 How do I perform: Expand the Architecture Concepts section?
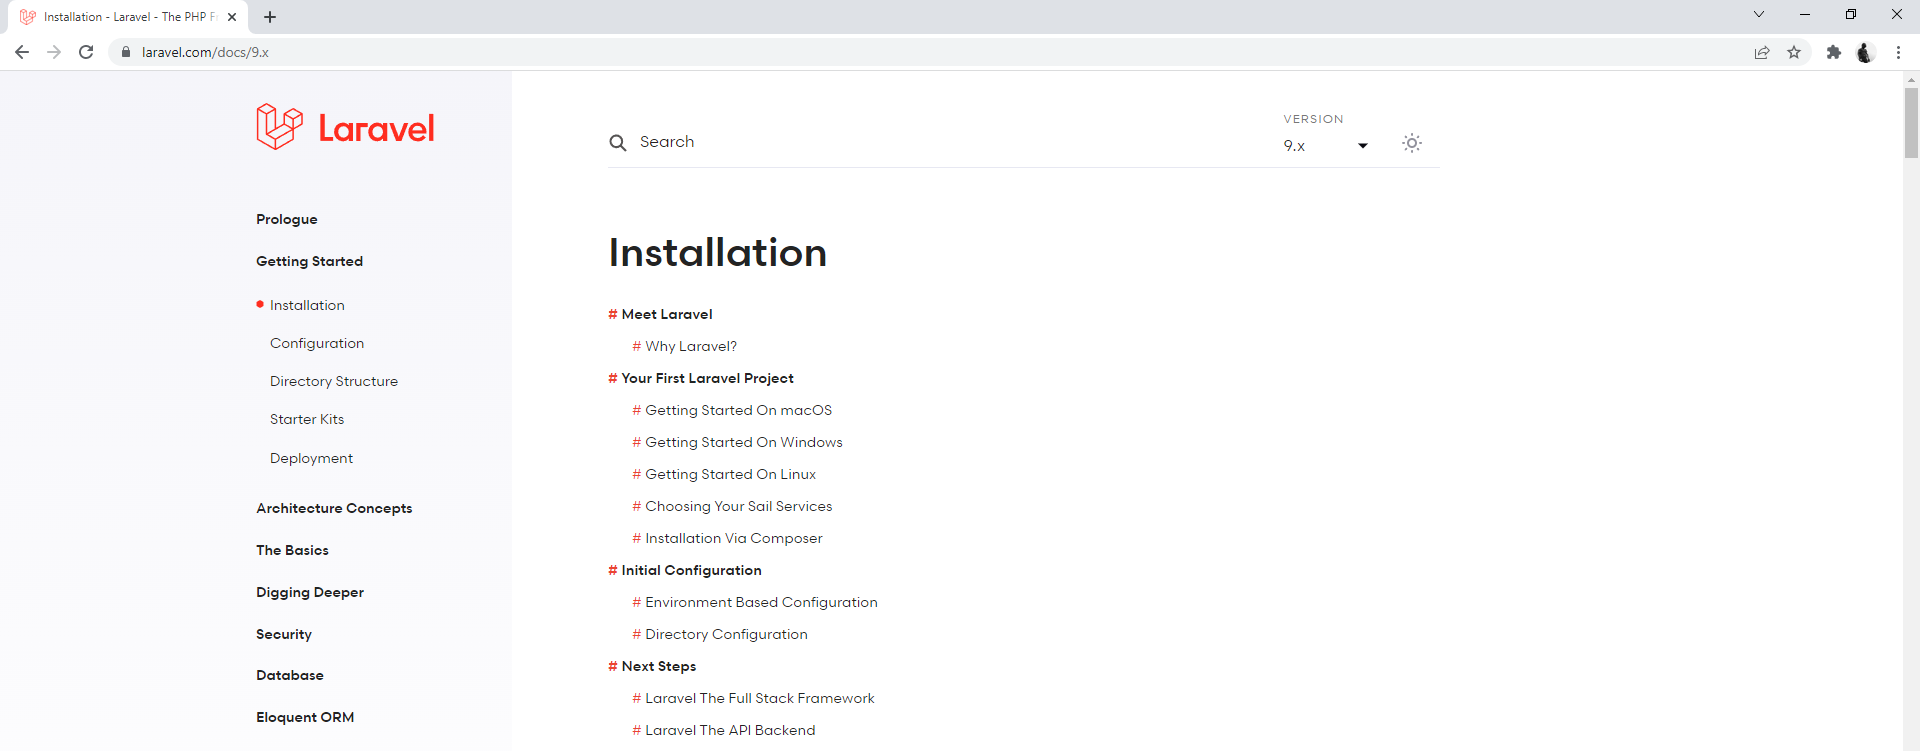[334, 508]
